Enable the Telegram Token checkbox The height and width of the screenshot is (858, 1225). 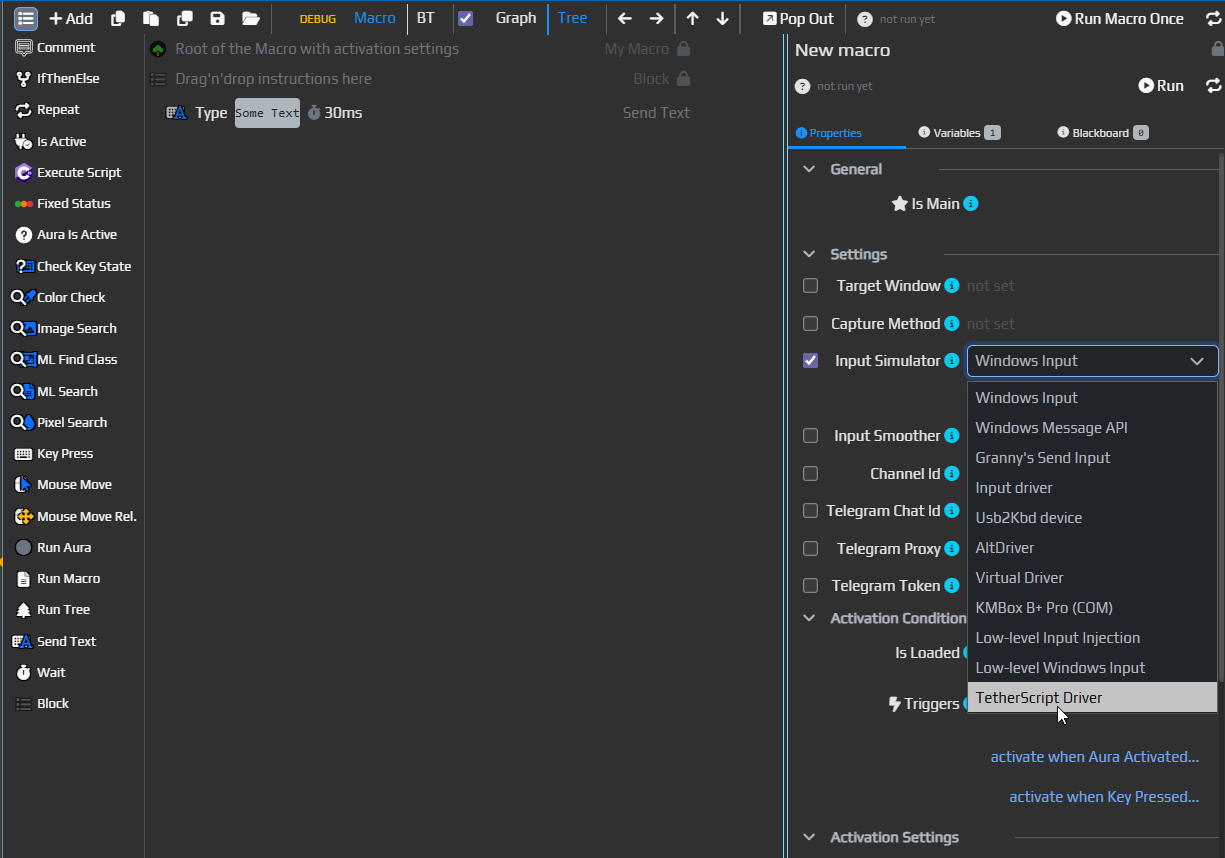coord(811,586)
